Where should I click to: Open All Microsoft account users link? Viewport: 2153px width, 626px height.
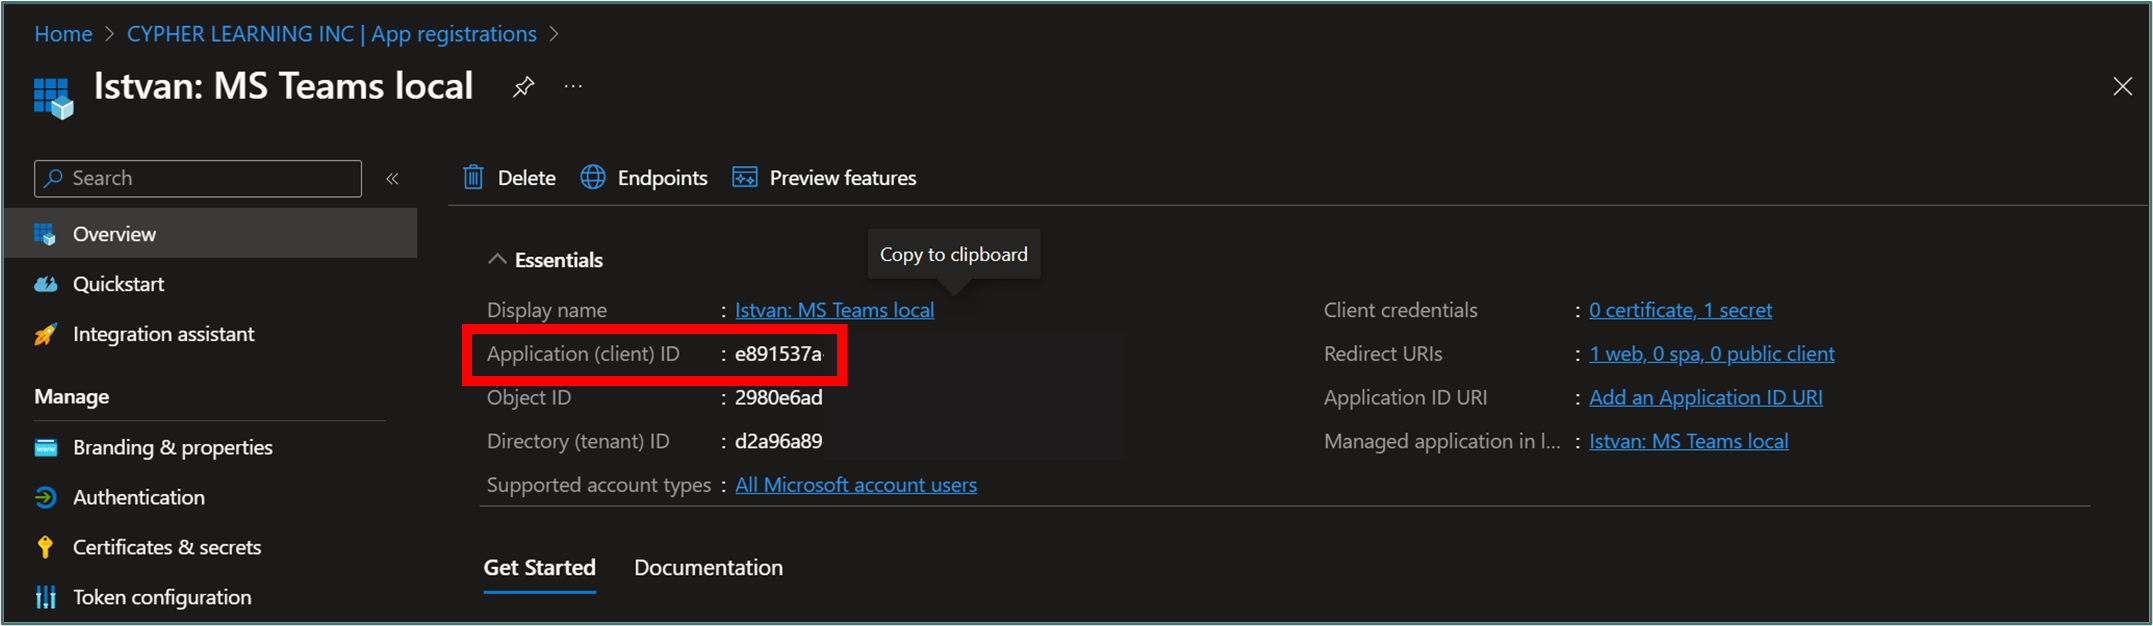click(856, 485)
